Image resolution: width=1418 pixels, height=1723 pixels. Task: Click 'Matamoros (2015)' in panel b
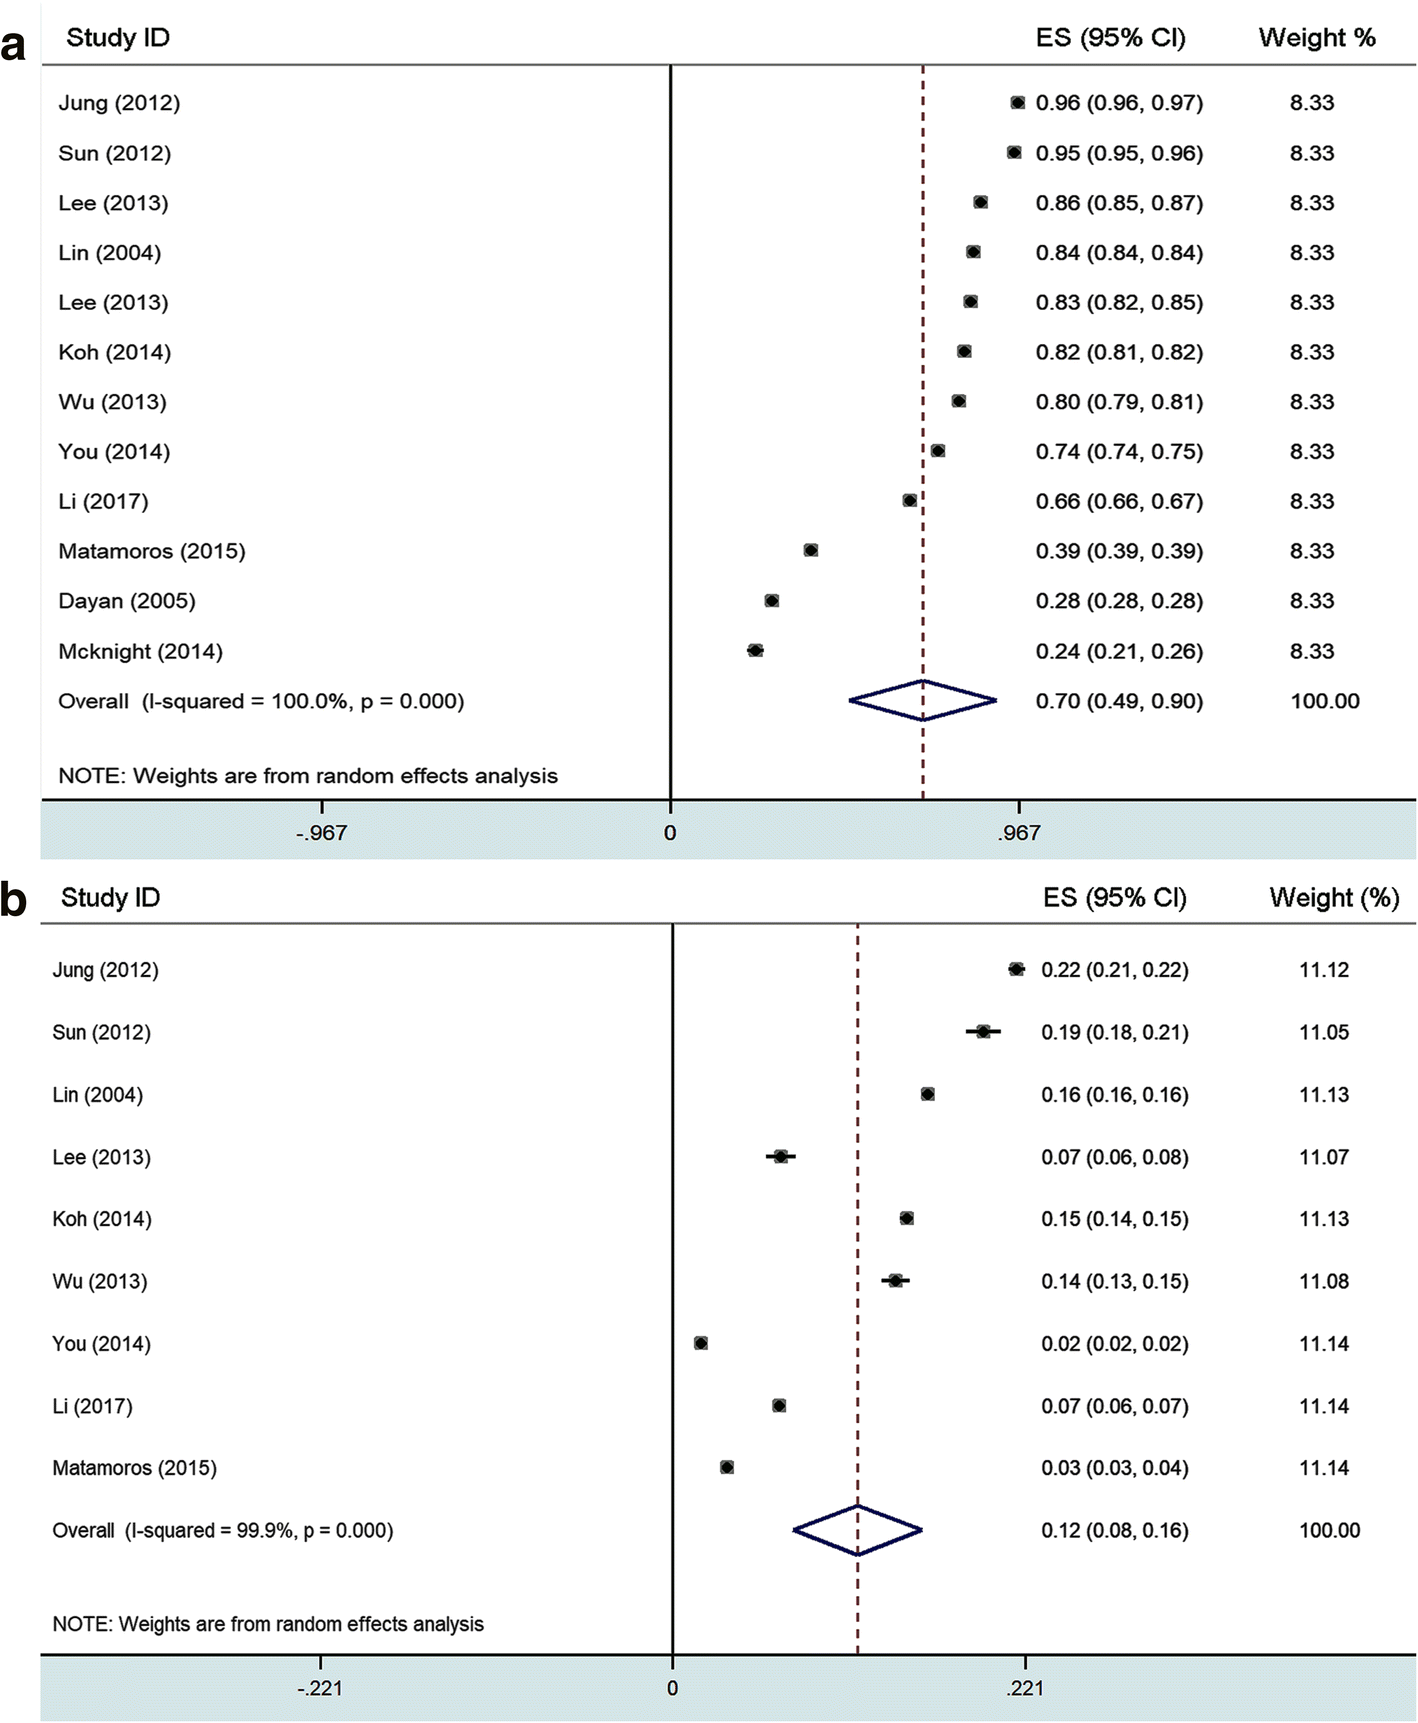pos(134,1468)
